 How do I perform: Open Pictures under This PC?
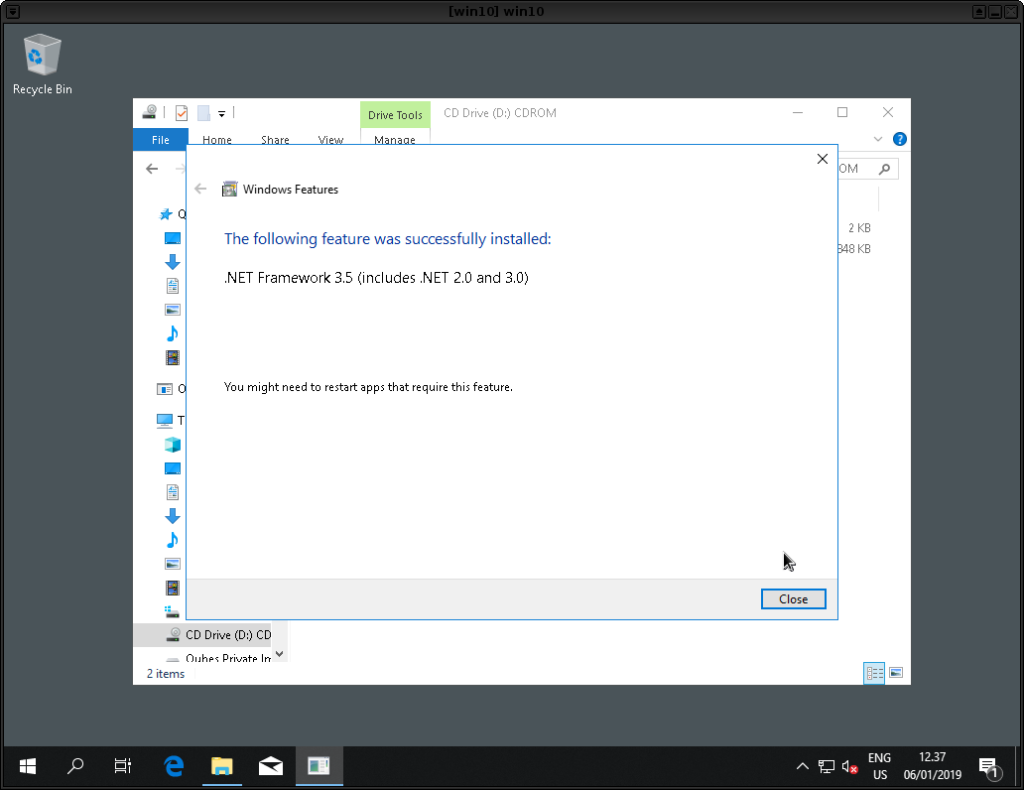172,563
